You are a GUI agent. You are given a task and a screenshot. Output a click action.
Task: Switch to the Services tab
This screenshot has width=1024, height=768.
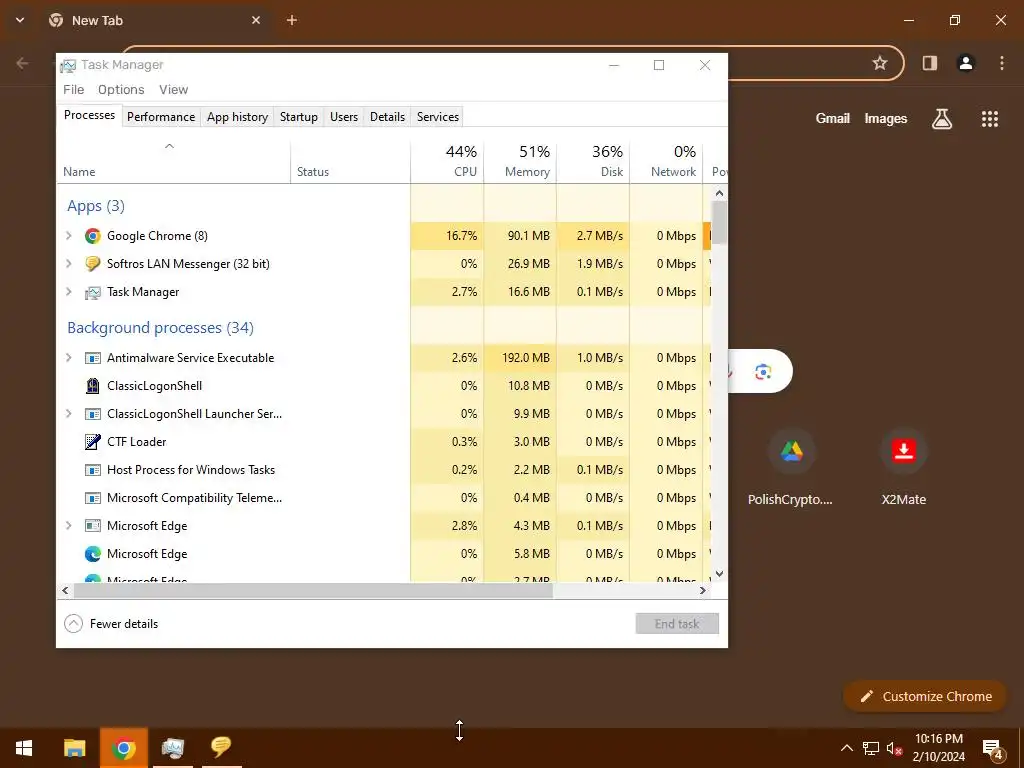click(x=438, y=117)
